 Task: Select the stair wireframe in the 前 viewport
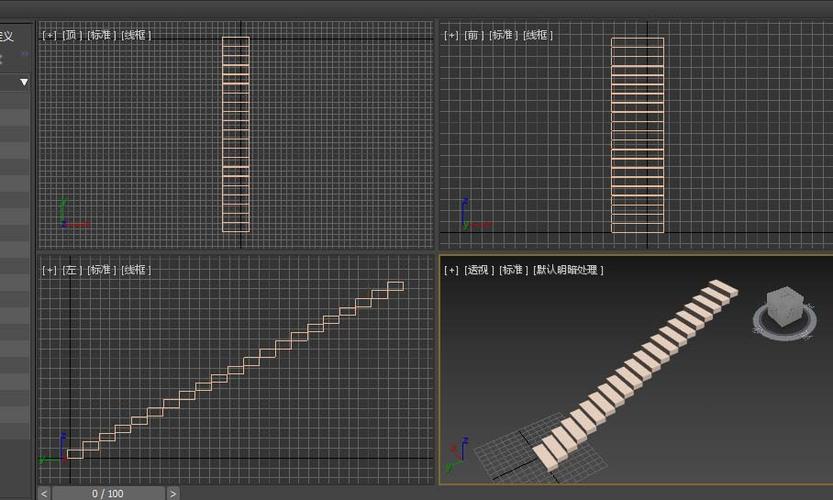click(638, 135)
